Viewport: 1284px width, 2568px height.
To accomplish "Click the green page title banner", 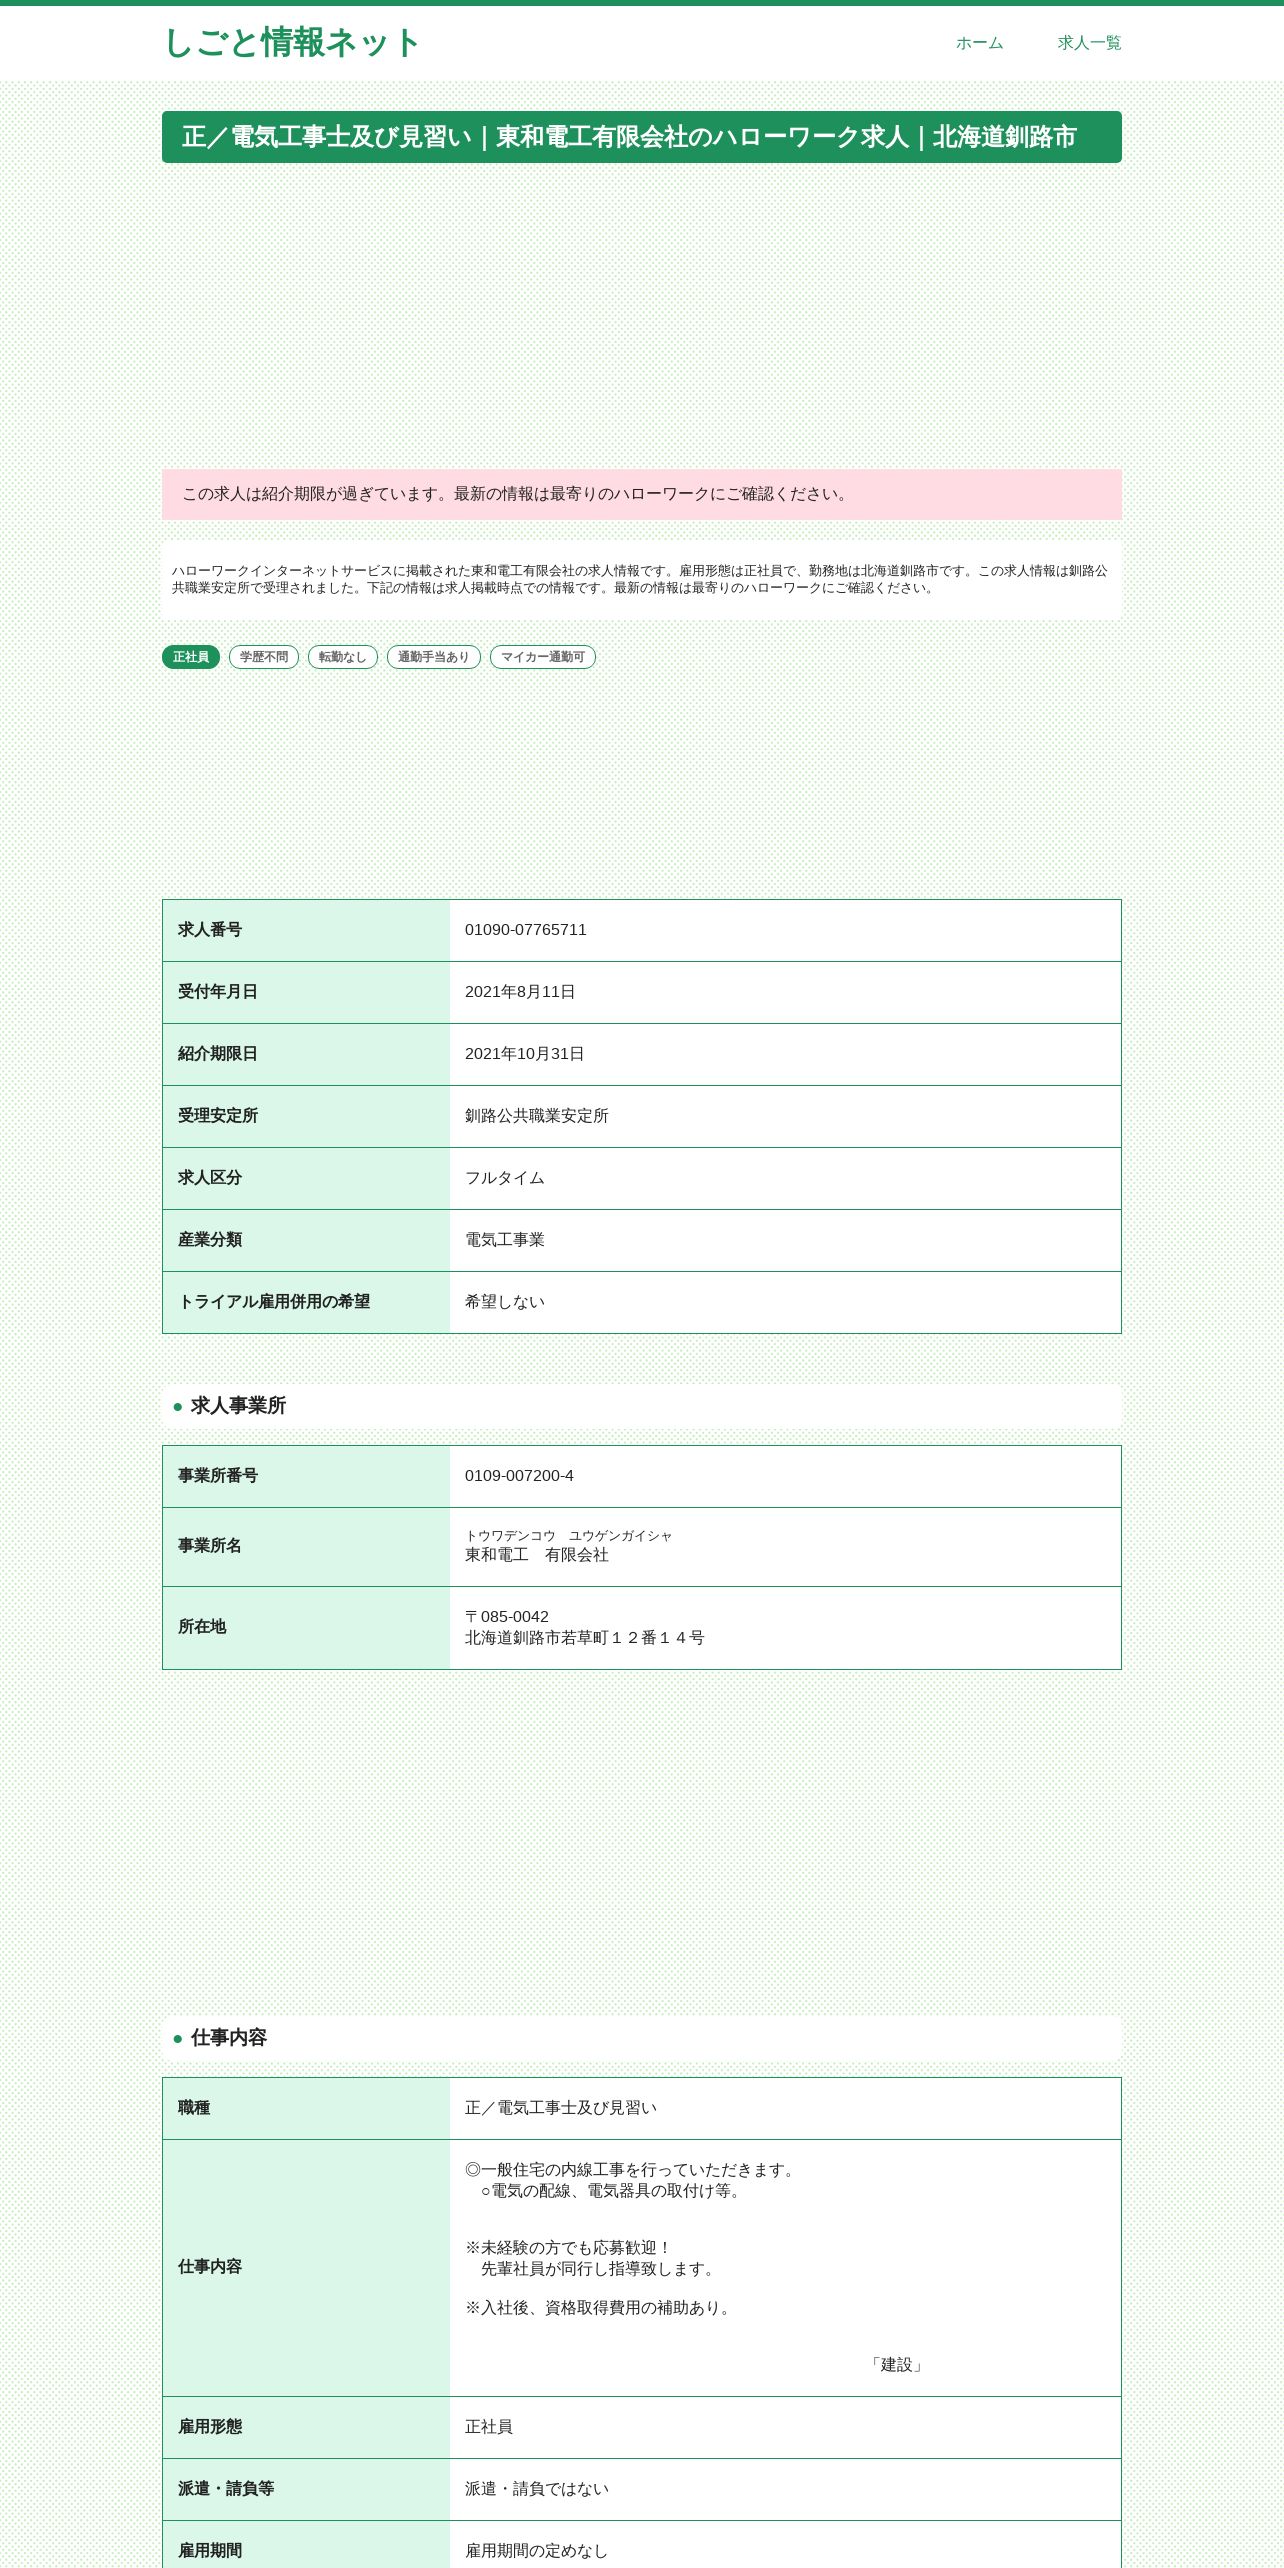I will pyautogui.click(x=642, y=137).
